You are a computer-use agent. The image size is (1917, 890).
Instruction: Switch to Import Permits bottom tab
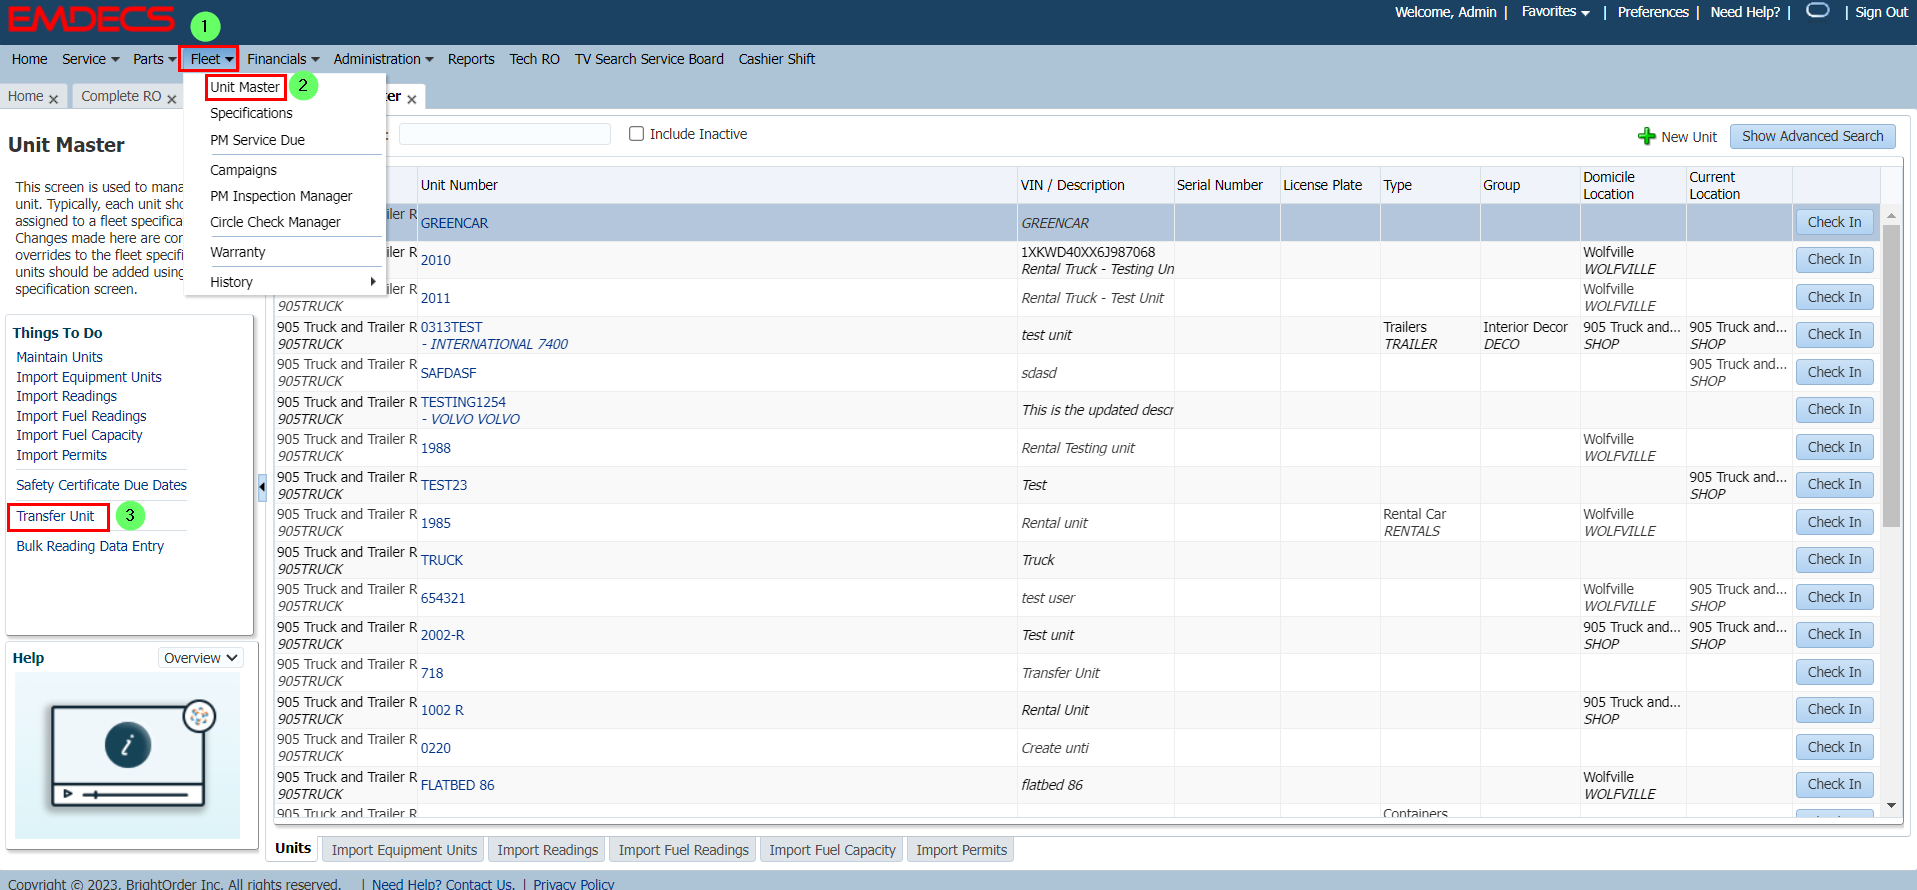tap(961, 850)
